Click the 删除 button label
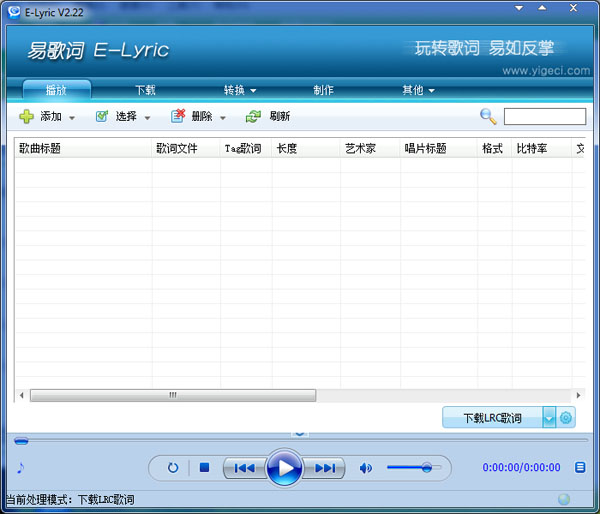 click(x=202, y=116)
